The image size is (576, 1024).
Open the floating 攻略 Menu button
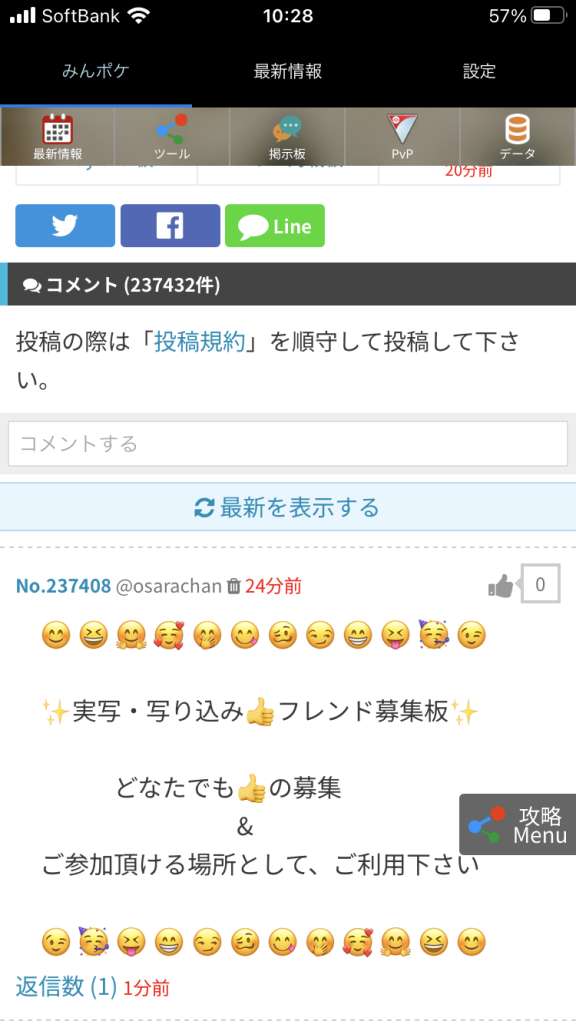[x=517, y=824]
